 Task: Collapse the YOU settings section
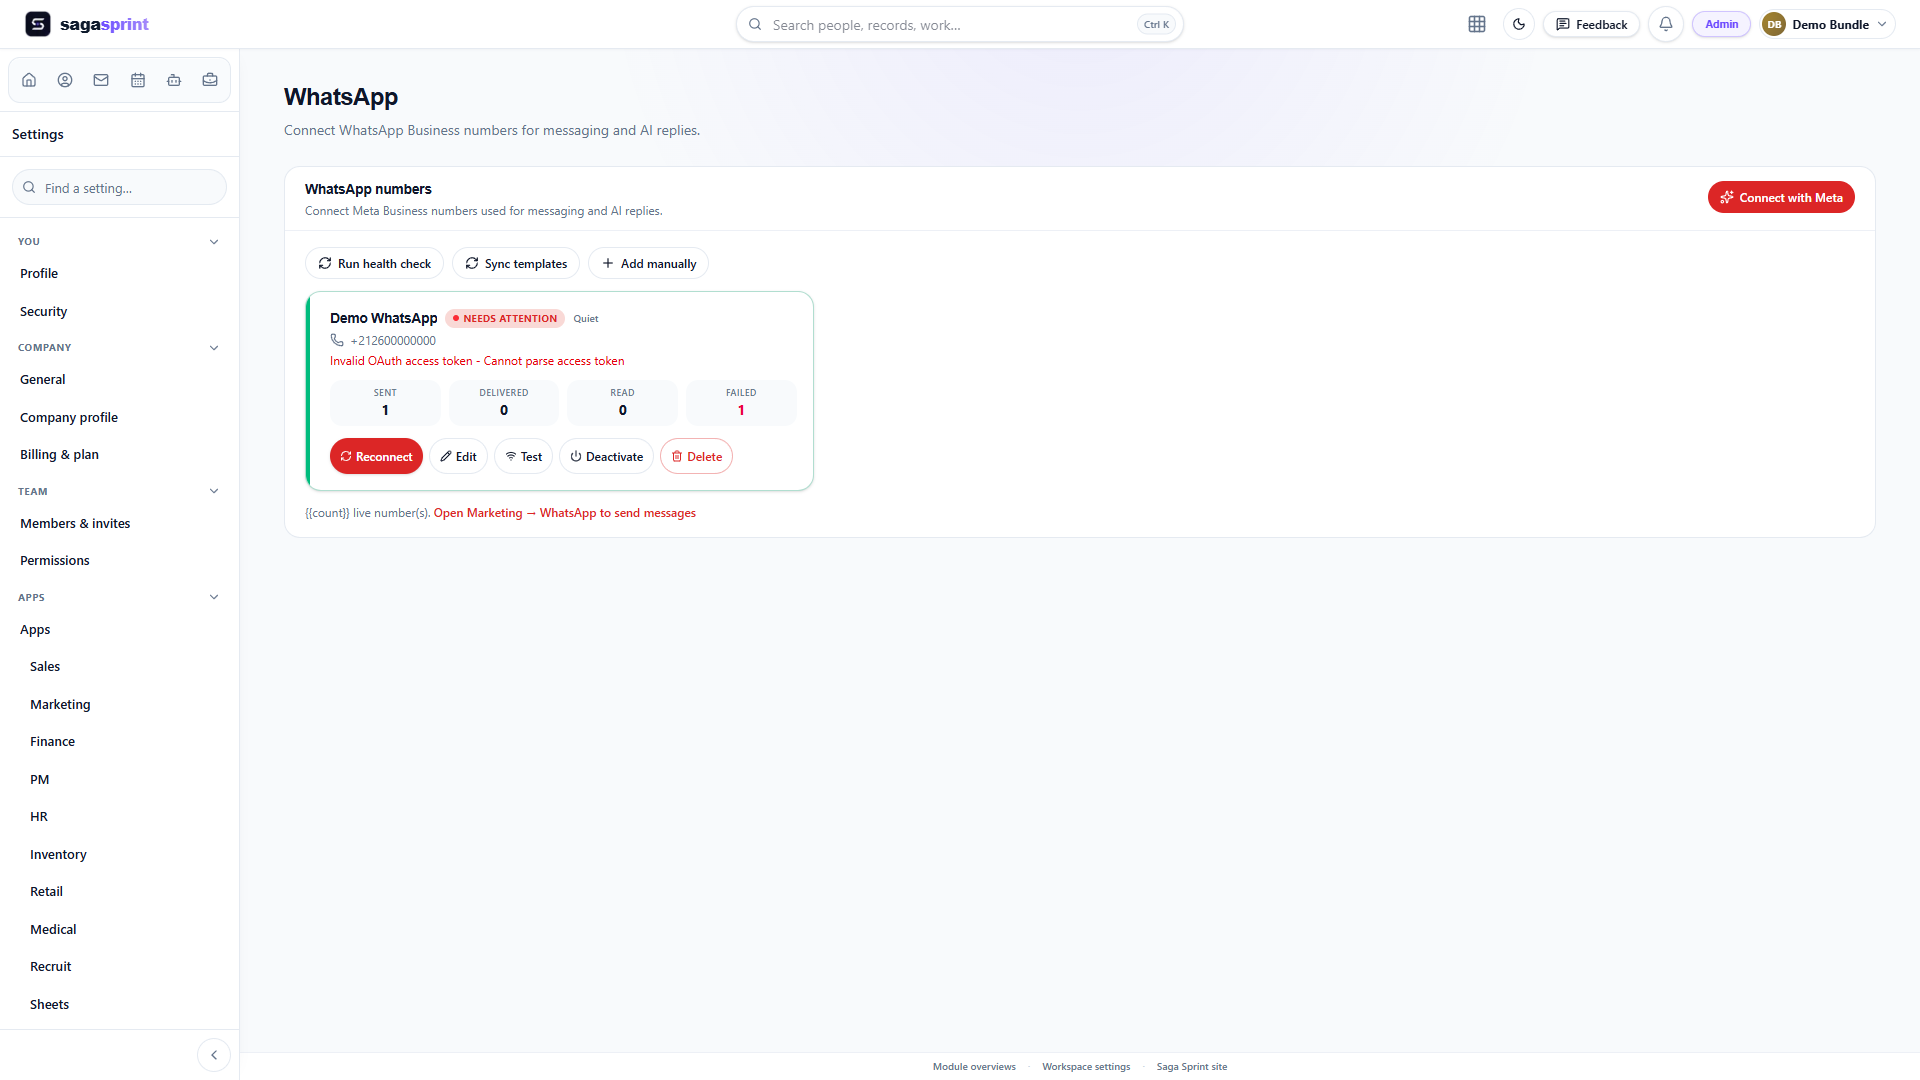pyautogui.click(x=214, y=242)
